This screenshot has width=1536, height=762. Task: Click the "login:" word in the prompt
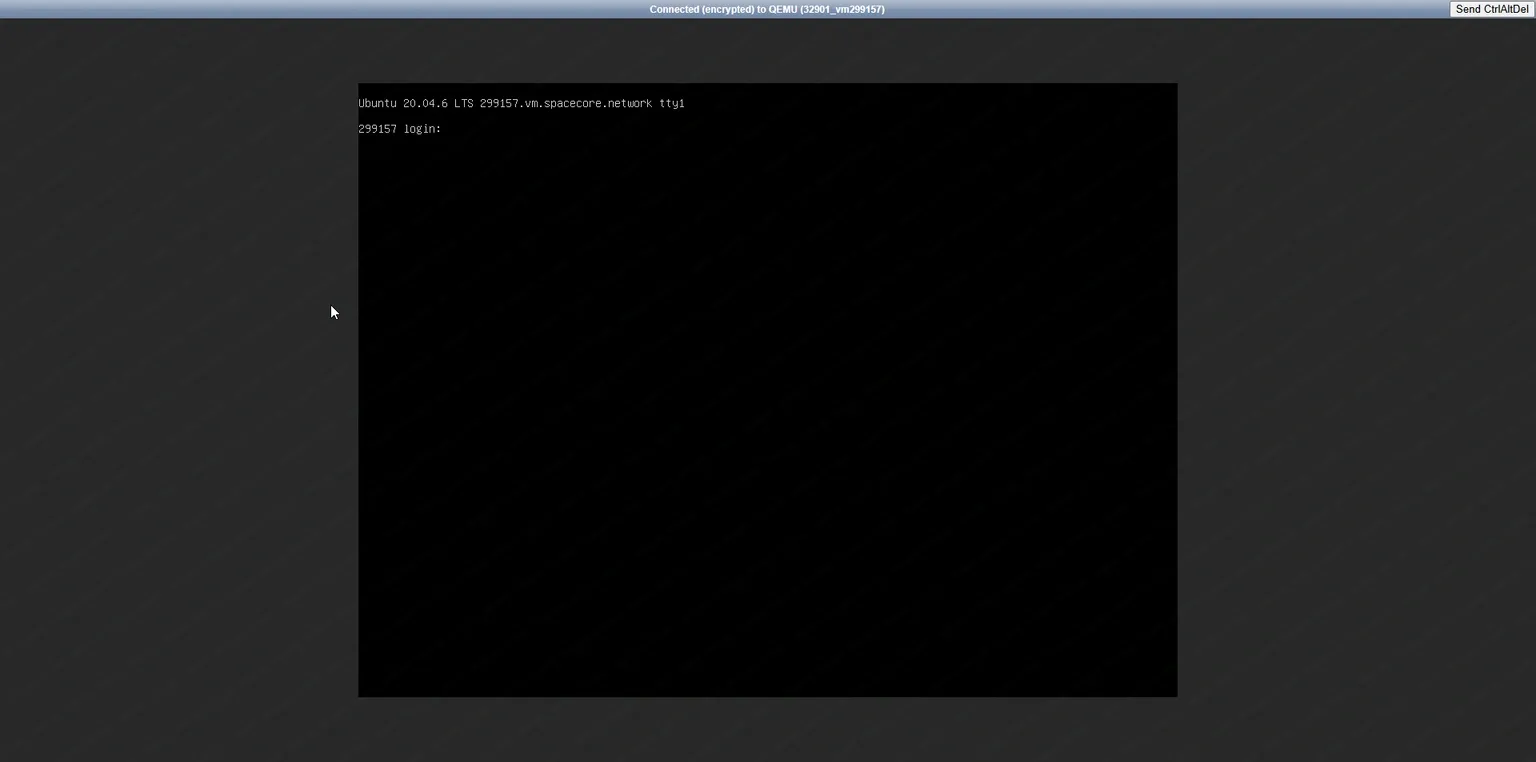[x=422, y=129]
